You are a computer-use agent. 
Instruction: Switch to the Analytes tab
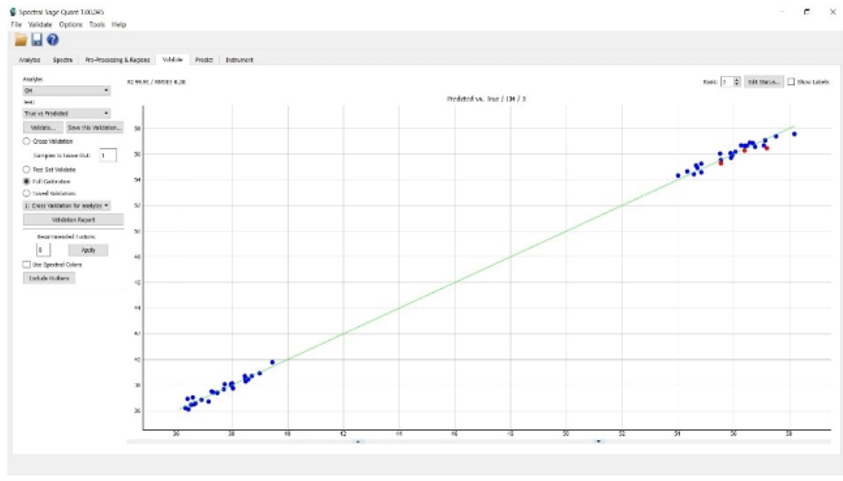[30, 60]
